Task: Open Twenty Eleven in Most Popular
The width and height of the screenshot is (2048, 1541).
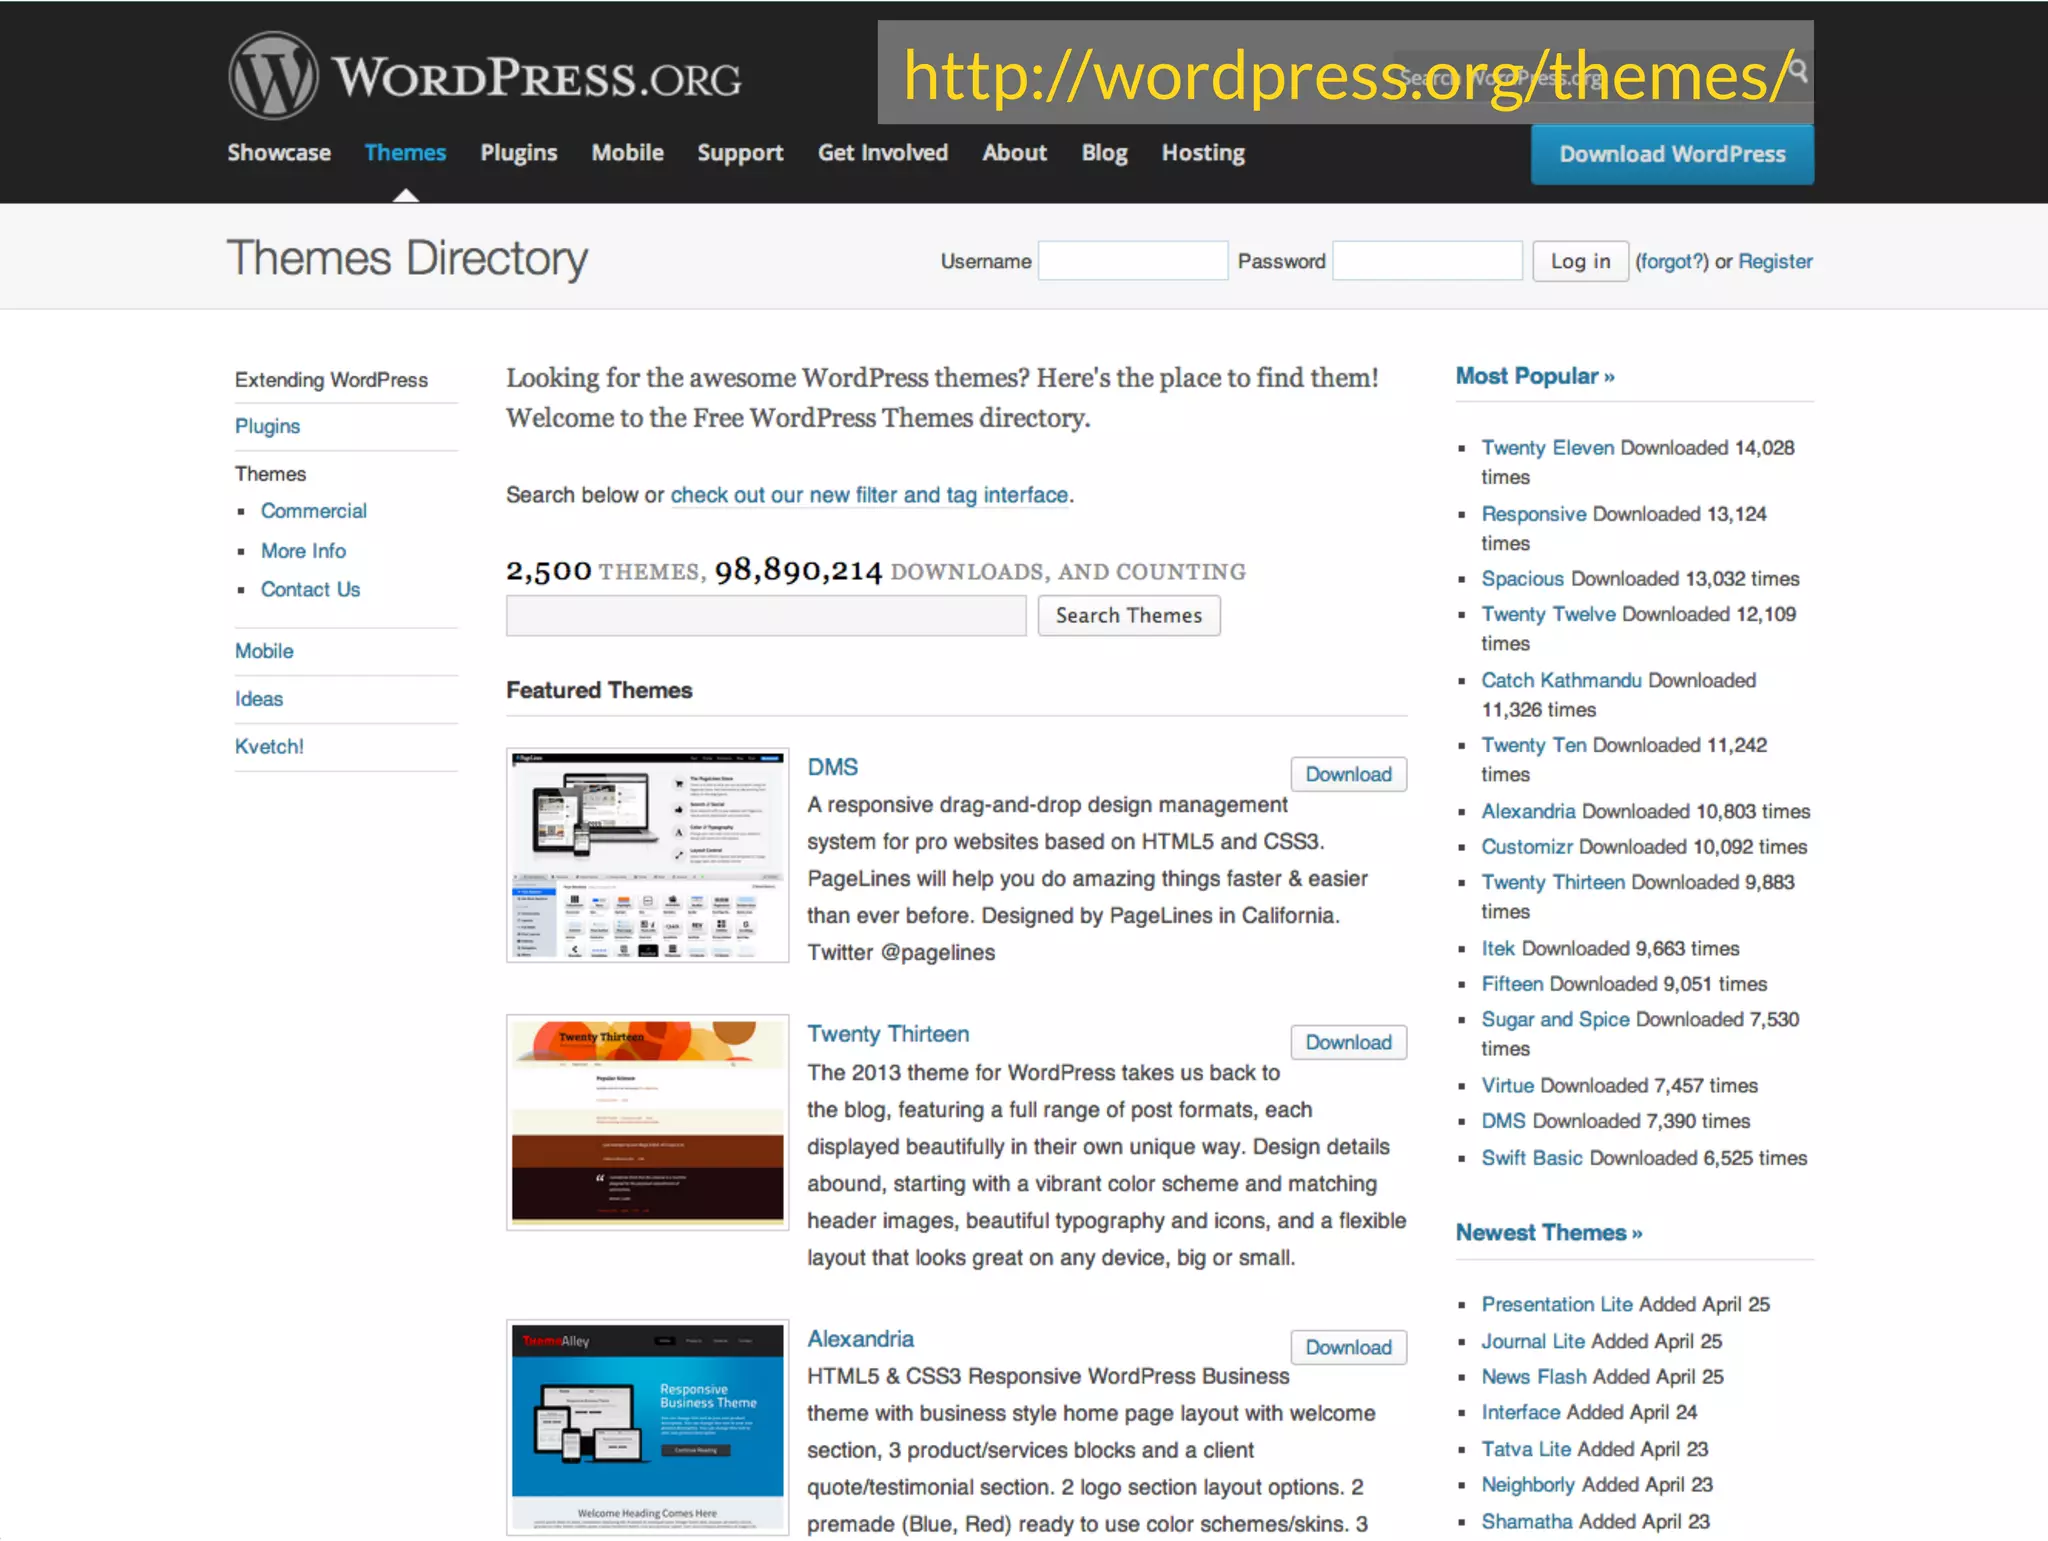Action: (x=1547, y=448)
